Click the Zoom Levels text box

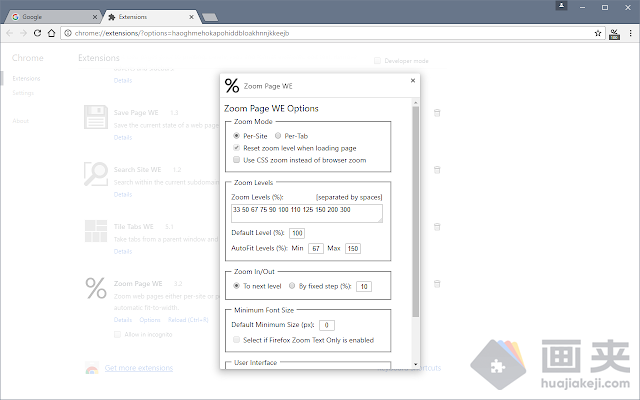point(306,213)
